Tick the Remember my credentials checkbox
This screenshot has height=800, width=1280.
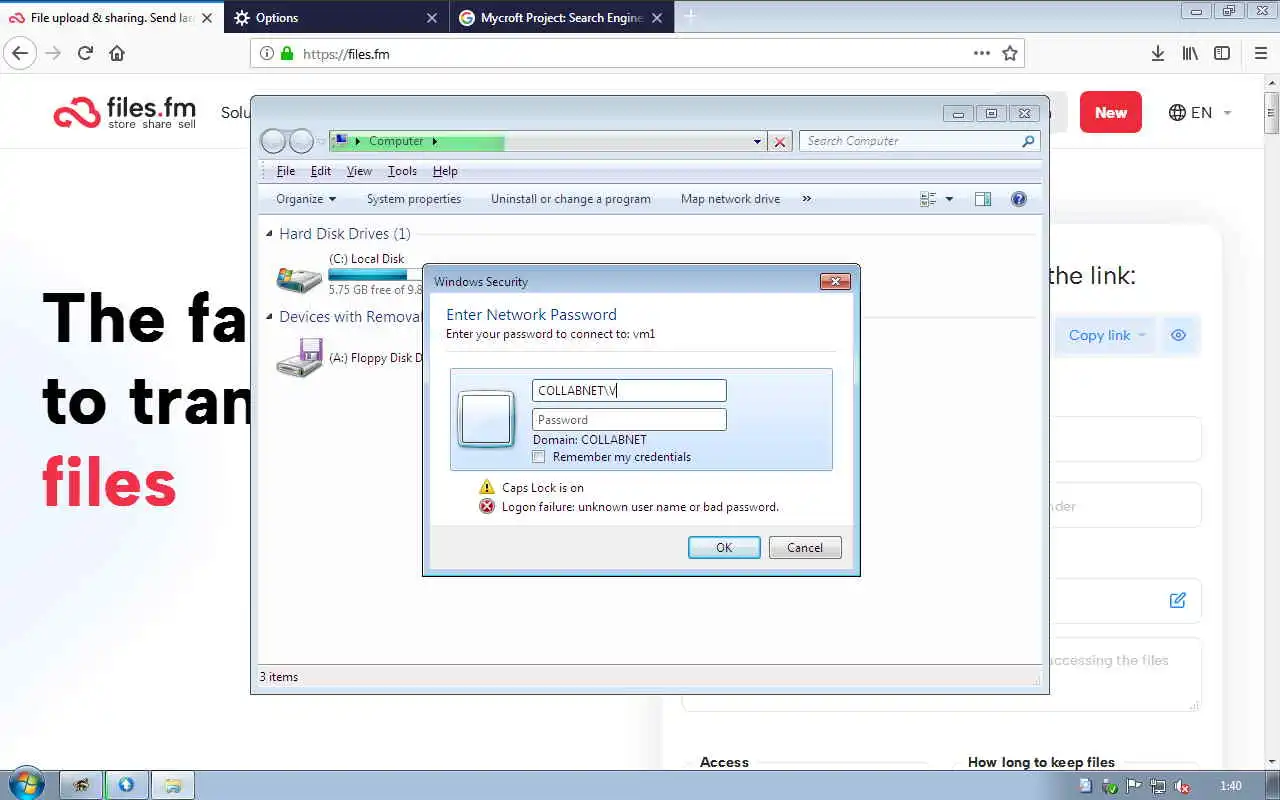click(539, 457)
